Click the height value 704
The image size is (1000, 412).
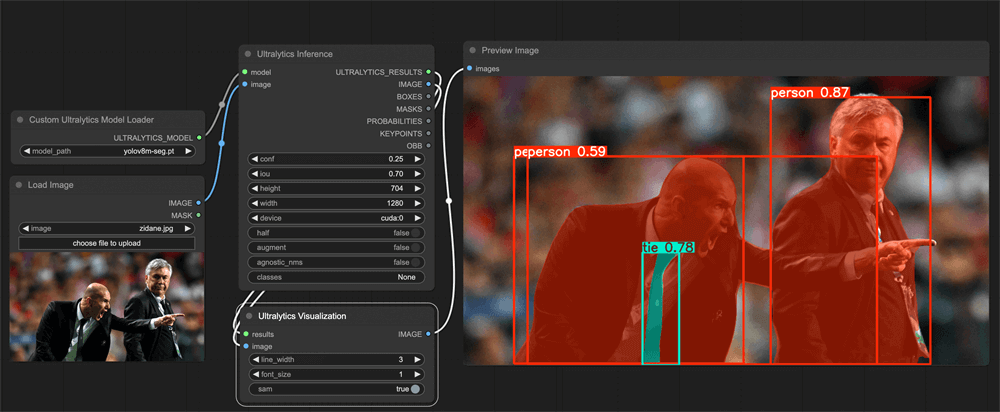[x=399, y=188]
